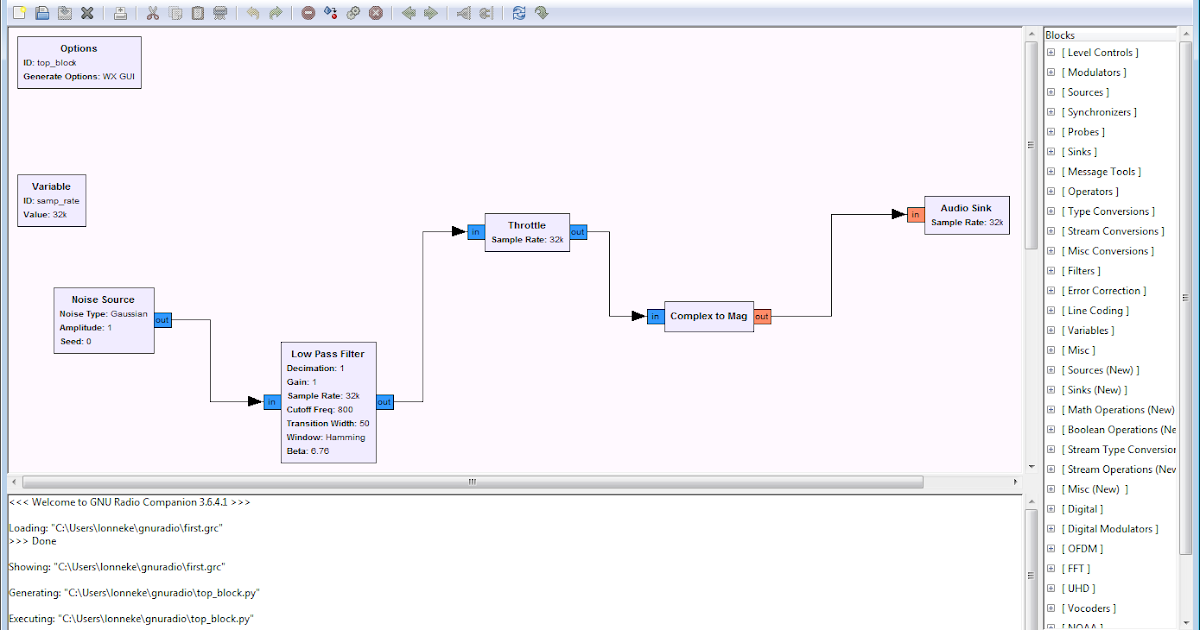Click the canvas horizontal scrollbar thumb
The width and height of the screenshot is (1200, 630).
tap(472, 481)
